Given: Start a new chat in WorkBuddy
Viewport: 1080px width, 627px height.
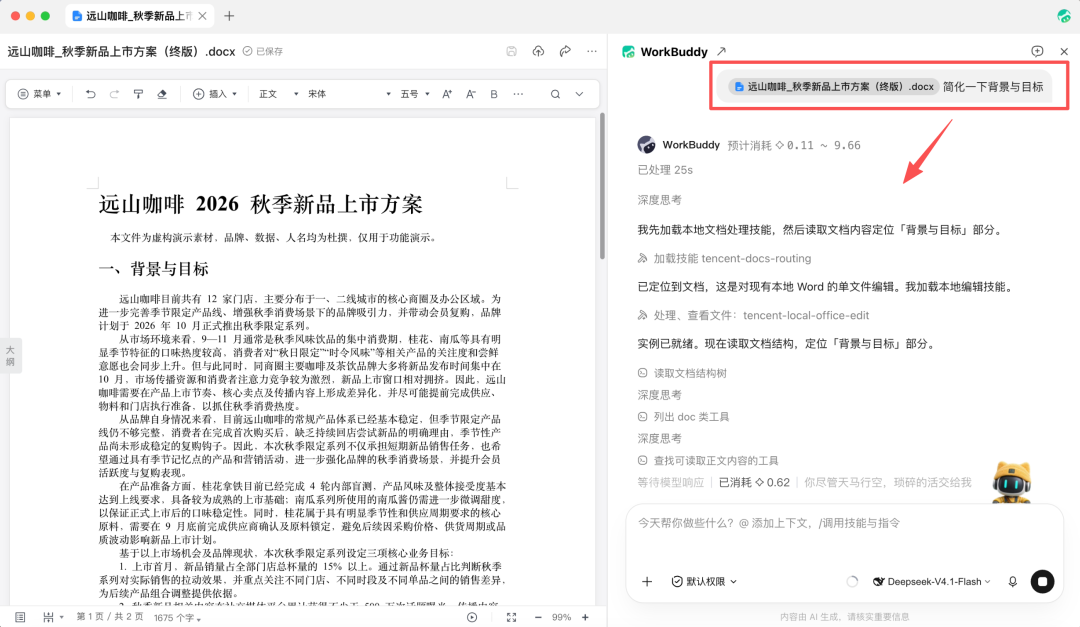Looking at the screenshot, I should pos(1037,51).
